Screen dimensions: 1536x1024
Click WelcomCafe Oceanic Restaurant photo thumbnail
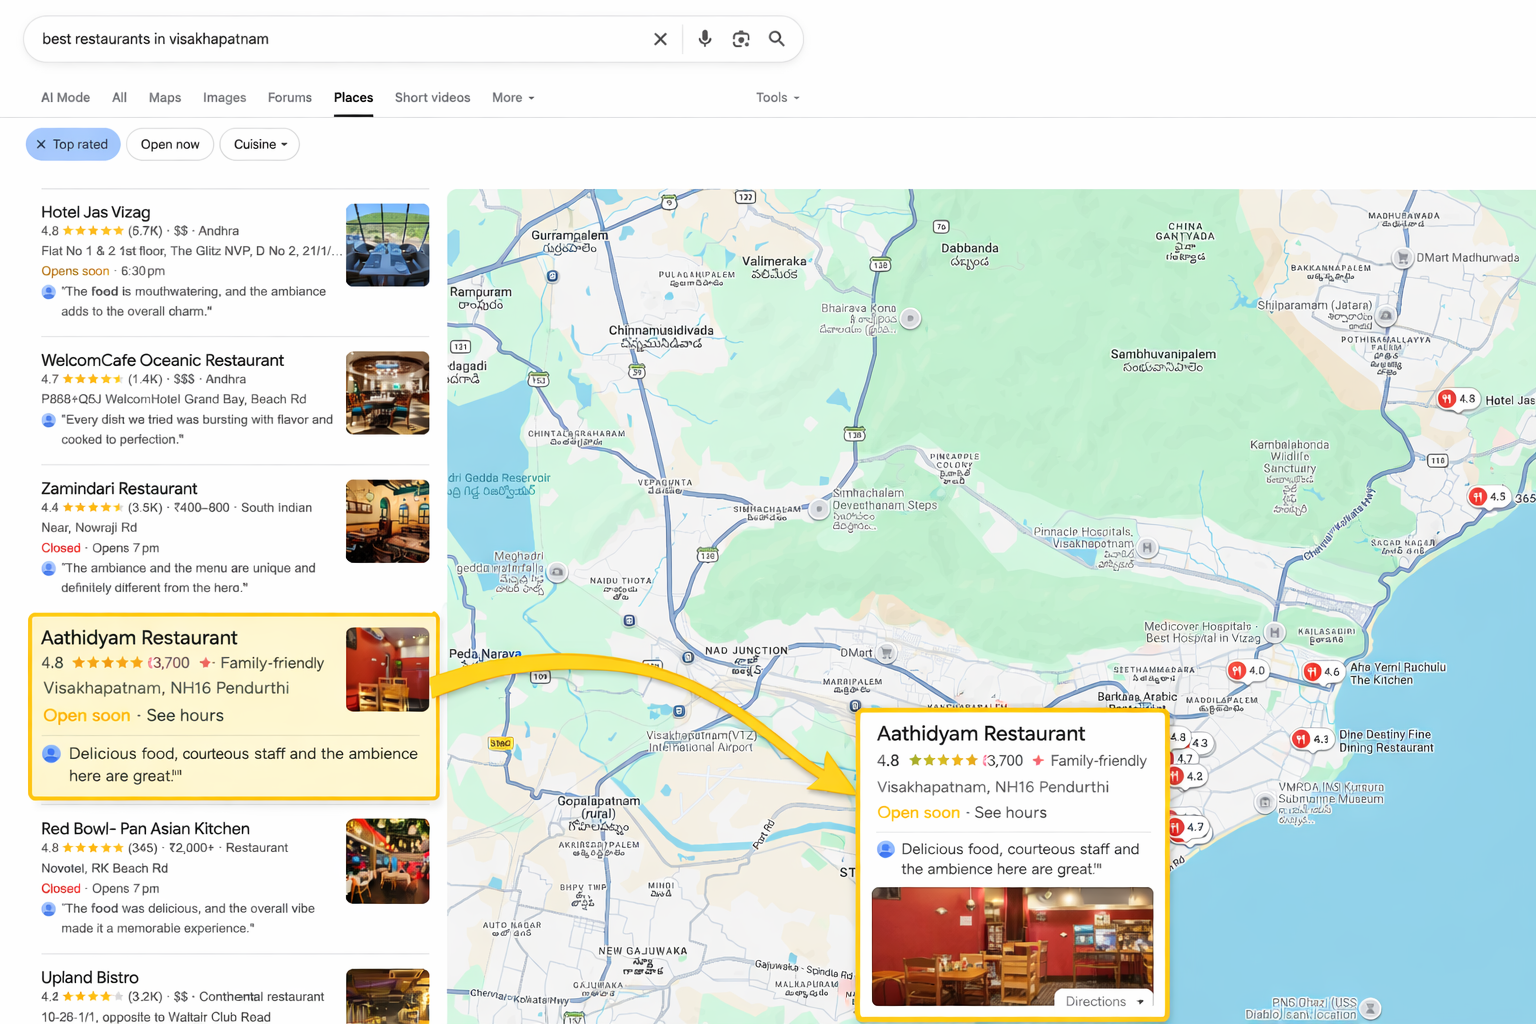(x=387, y=393)
